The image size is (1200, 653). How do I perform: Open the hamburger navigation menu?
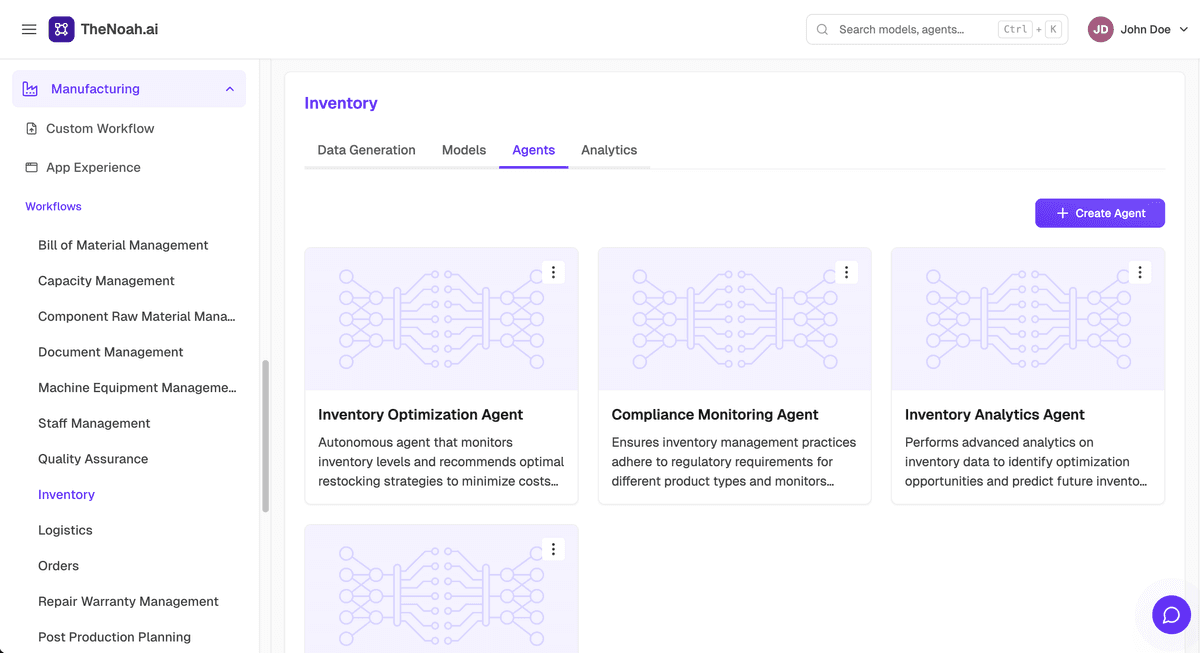[x=29, y=29]
